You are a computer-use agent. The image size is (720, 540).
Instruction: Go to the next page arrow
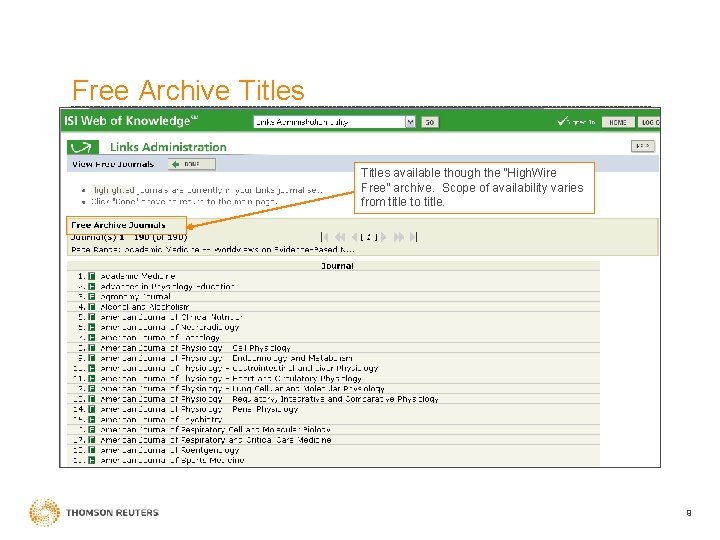[x=383, y=237]
